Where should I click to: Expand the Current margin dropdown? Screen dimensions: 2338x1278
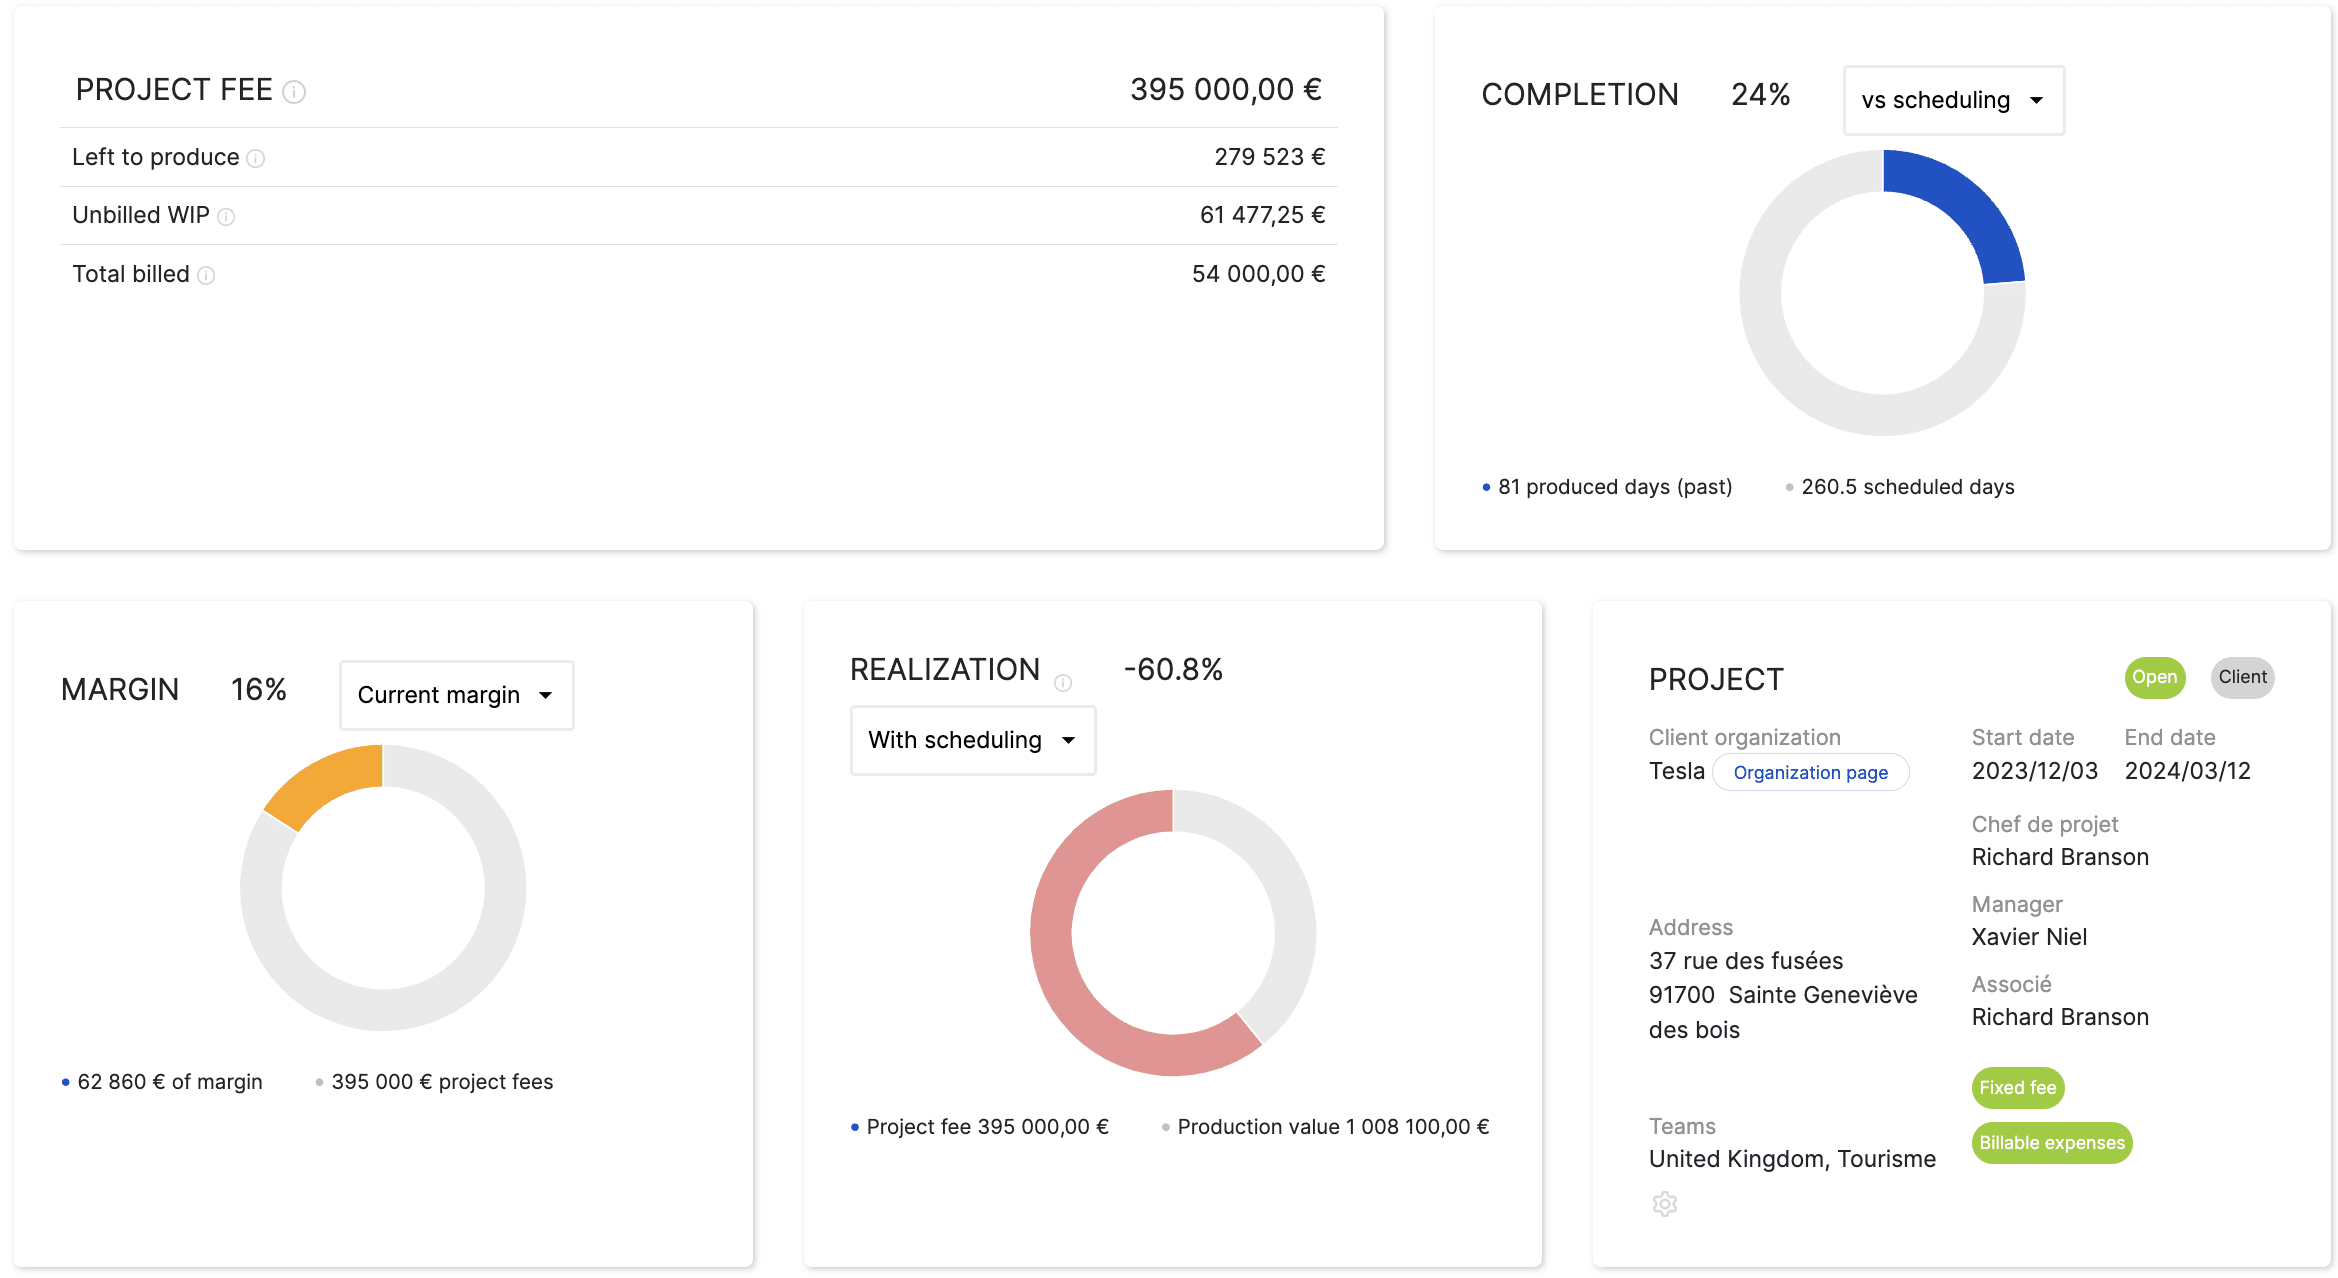tap(456, 695)
